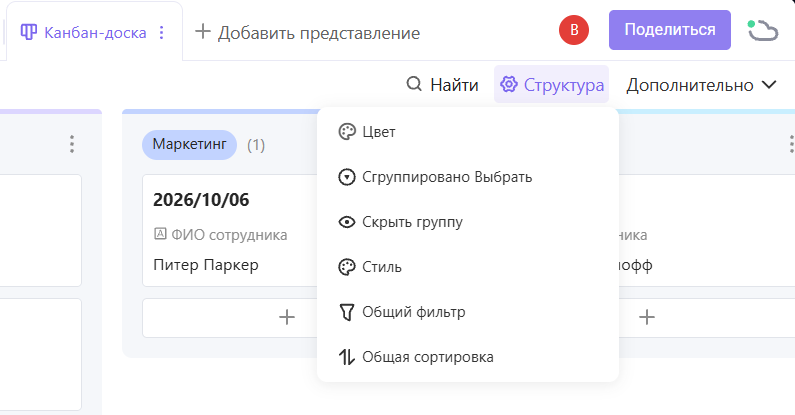The height and width of the screenshot is (415, 795).
Task: Expand the Дополнительно dropdown
Action: [x=701, y=85]
